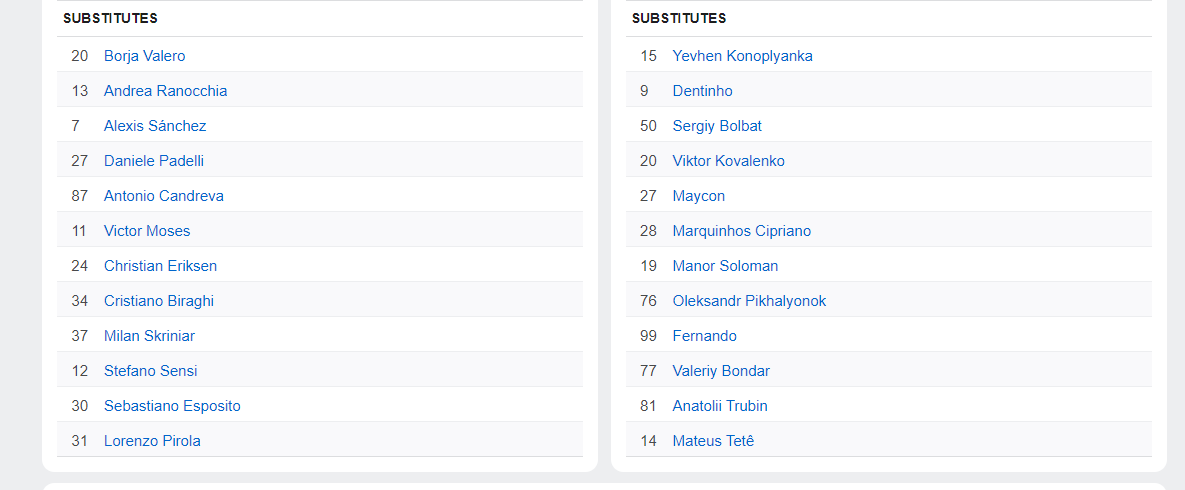Screen dimensions: 1185x490
Task: Select Stefano Sensi from the list
Action: (x=150, y=371)
